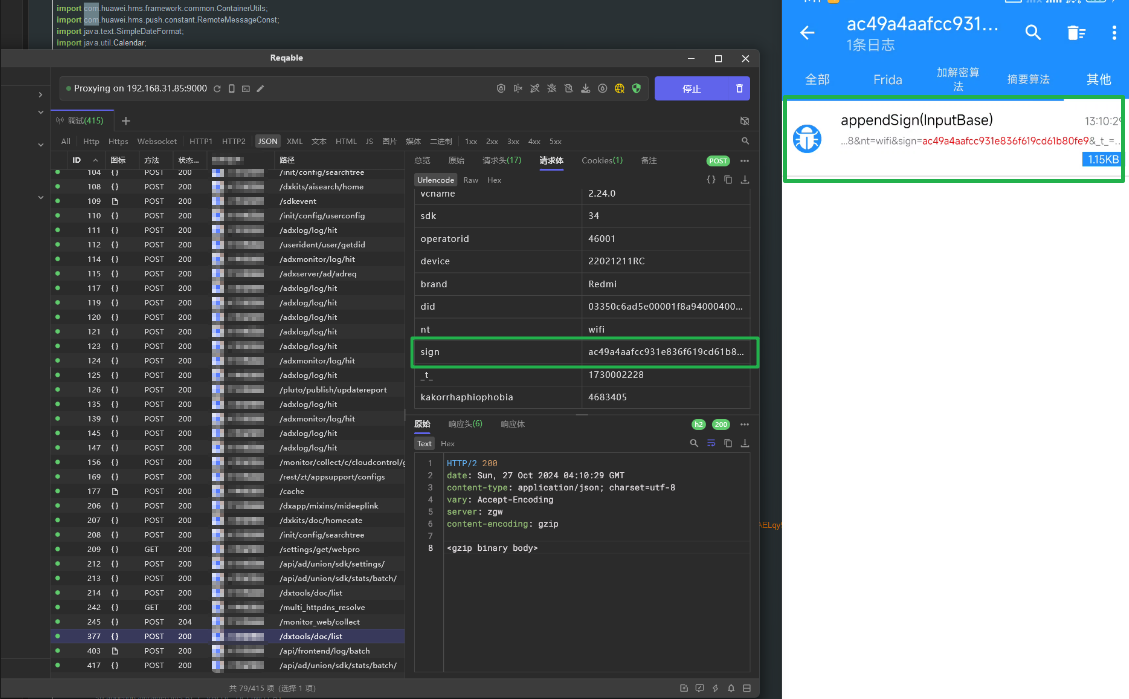Image resolution: width=1129 pixels, height=699 pixels.
Task: Copy request body using the copy icon
Action: (728, 180)
